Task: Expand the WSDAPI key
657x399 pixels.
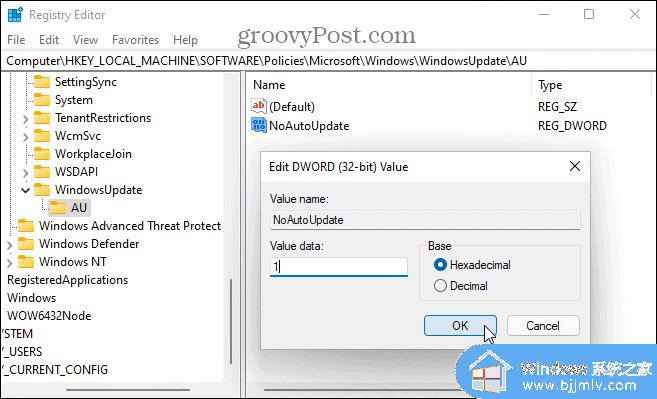Action: tap(26, 173)
